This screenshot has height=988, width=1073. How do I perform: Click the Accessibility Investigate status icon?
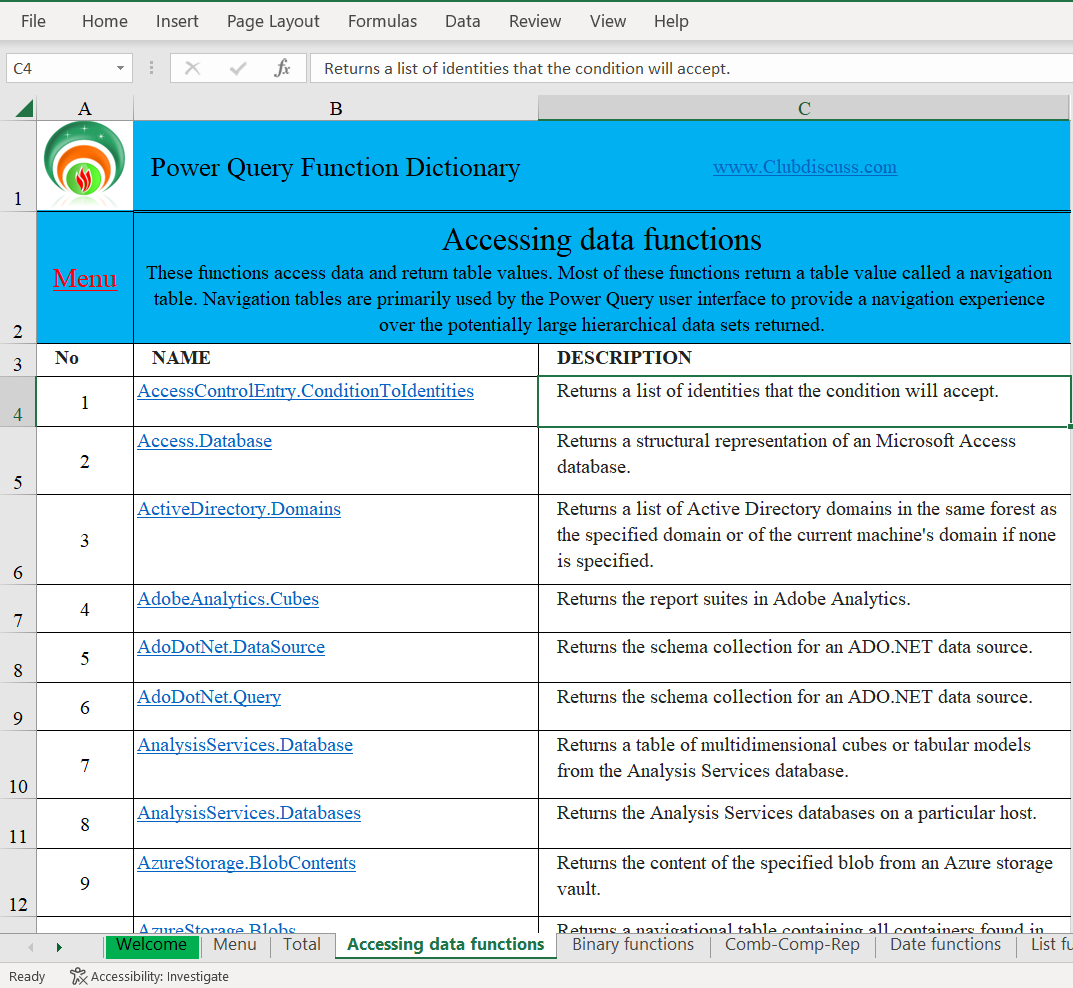79,976
